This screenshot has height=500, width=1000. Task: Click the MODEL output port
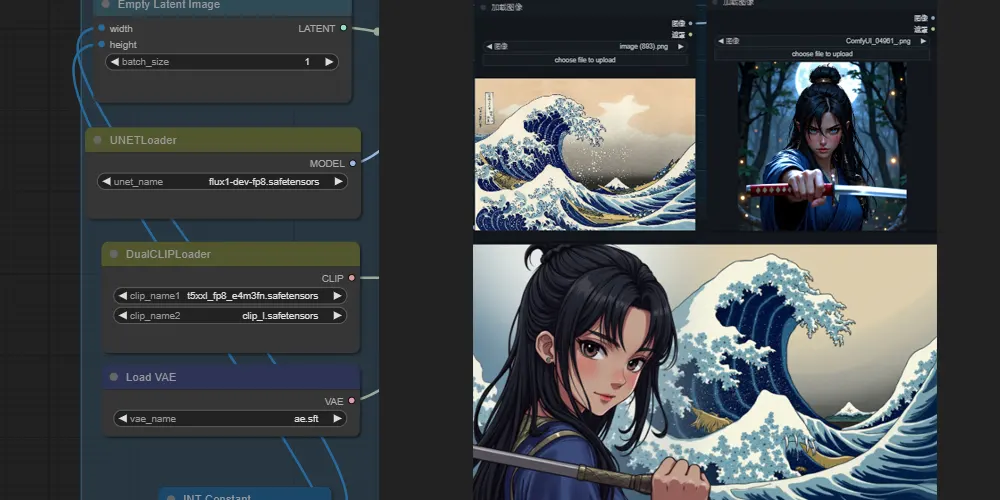click(353, 163)
